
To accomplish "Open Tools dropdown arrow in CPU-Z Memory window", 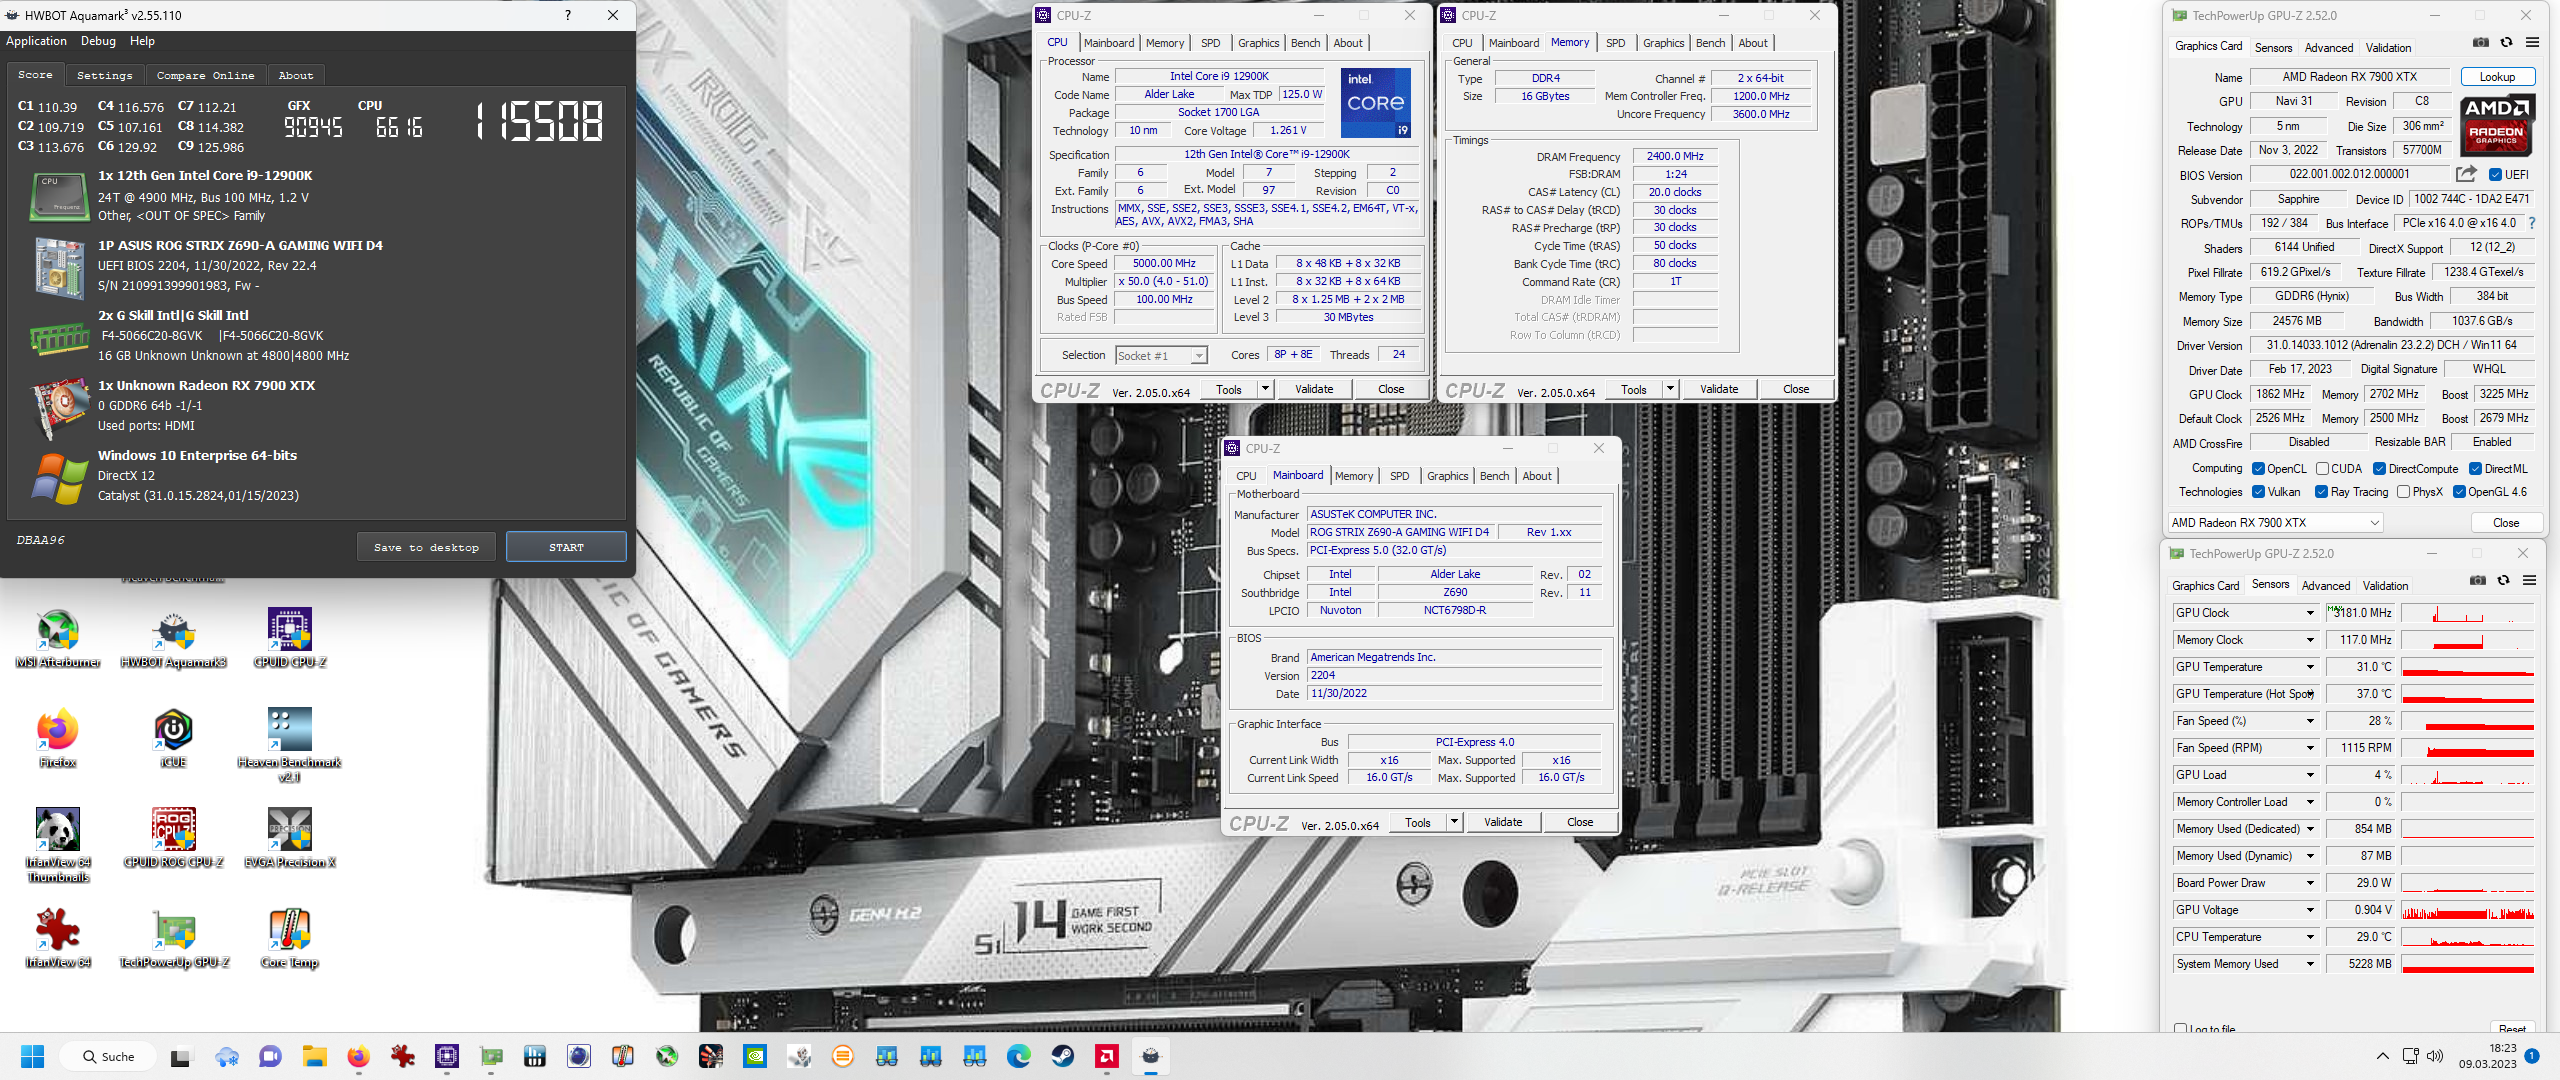I will (x=1670, y=389).
